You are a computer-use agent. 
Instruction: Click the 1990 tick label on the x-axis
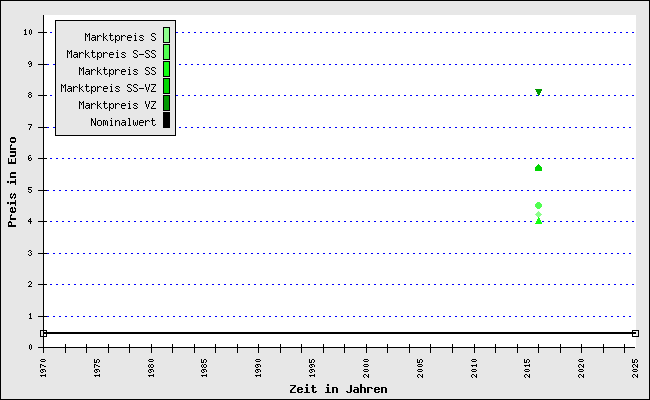coord(259,366)
